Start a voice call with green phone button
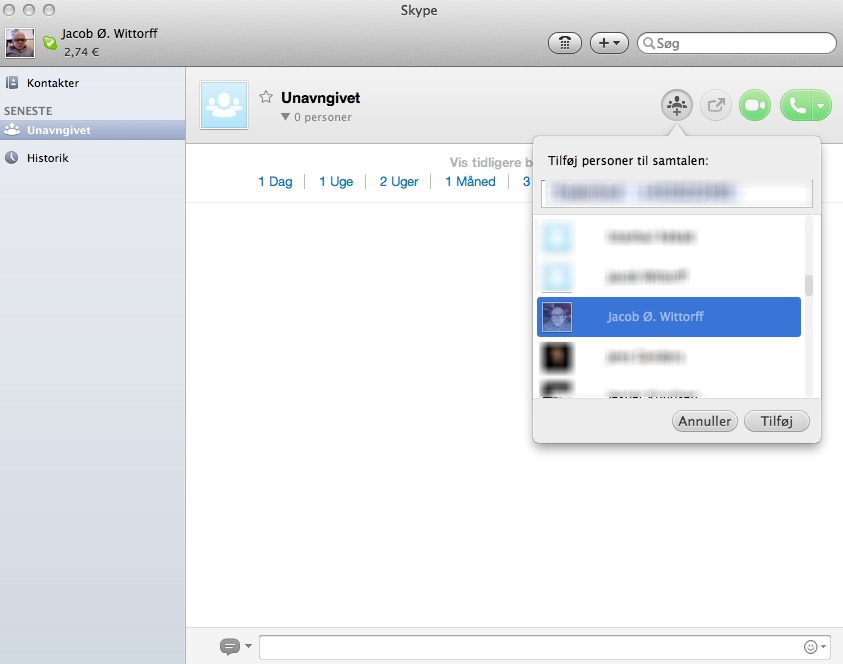 coord(796,105)
